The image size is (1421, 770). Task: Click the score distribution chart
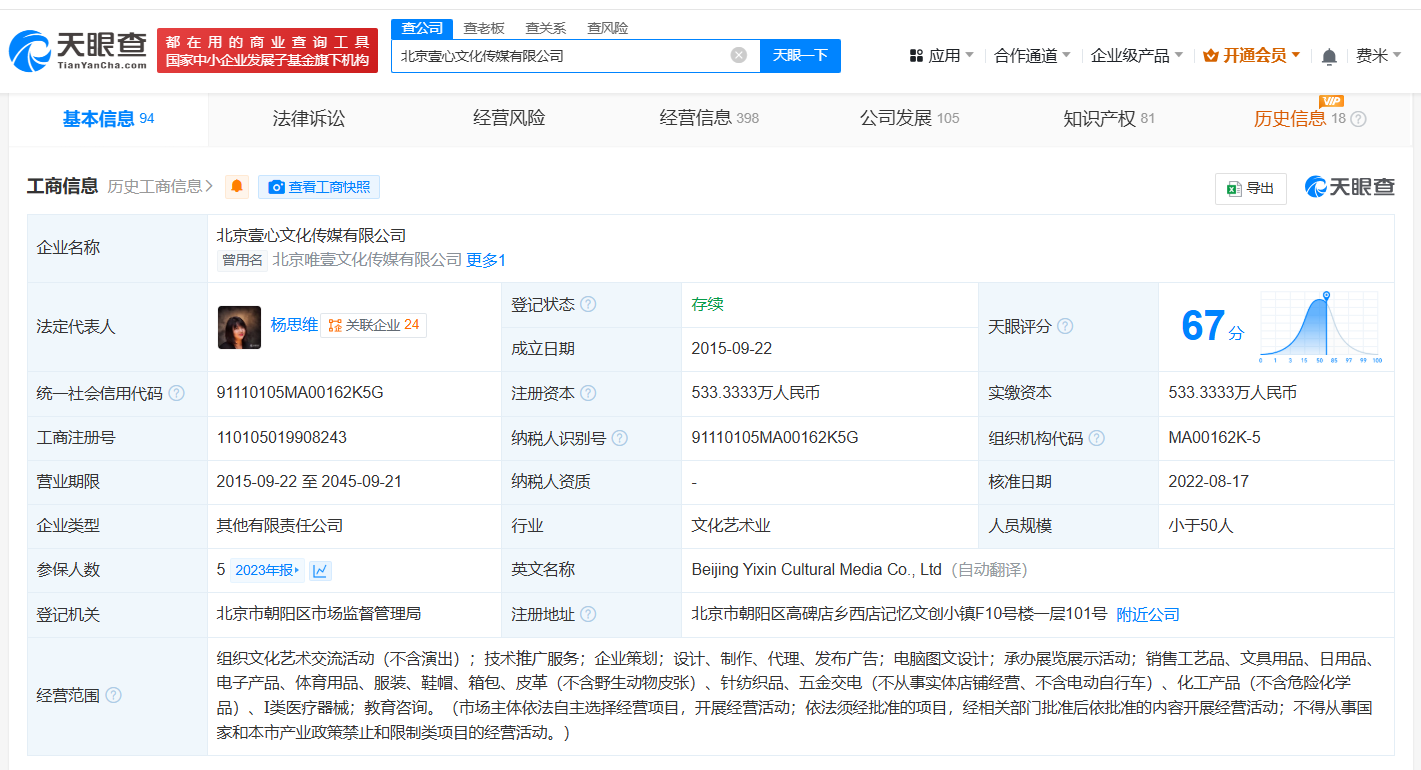1320,327
